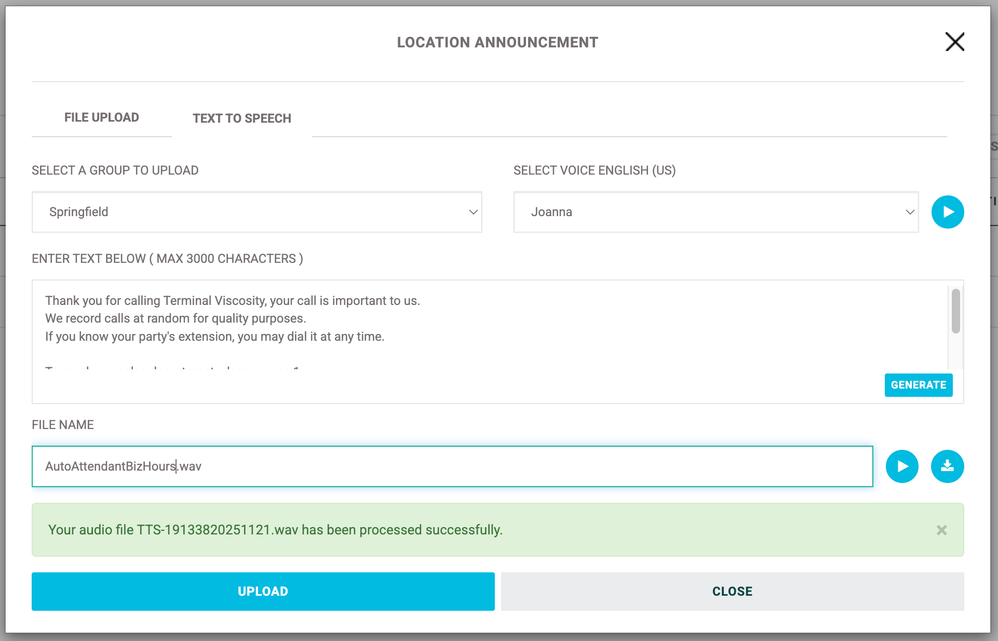The height and width of the screenshot is (641, 998).
Task: Click the download icon next to the filename
Action: tap(947, 466)
